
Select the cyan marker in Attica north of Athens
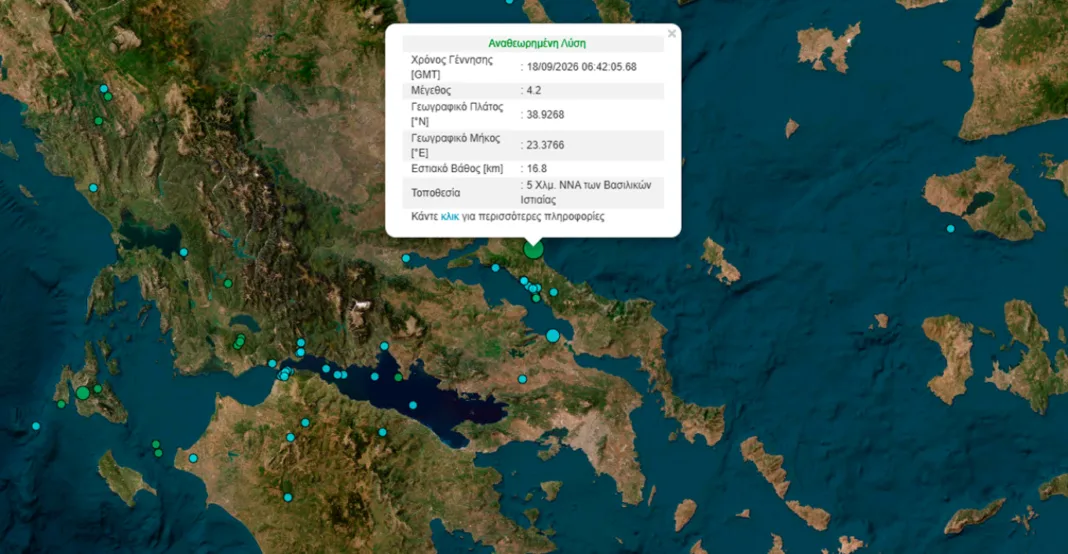522,379
